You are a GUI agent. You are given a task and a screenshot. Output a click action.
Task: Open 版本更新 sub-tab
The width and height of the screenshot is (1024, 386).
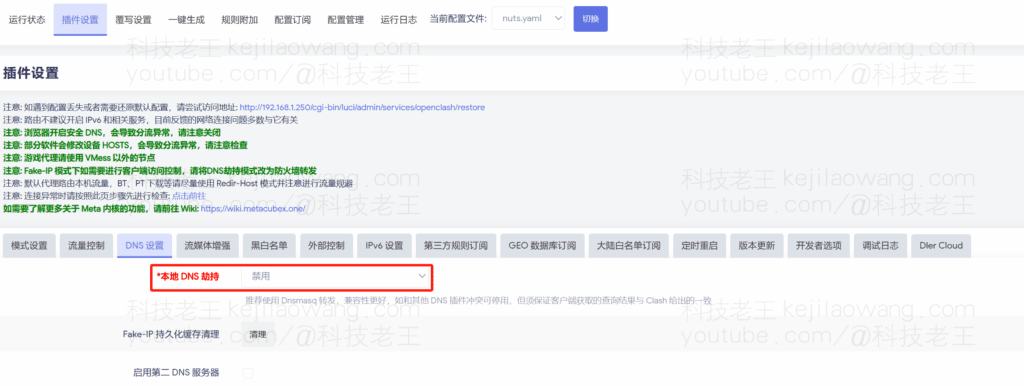[x=757, y=246]
